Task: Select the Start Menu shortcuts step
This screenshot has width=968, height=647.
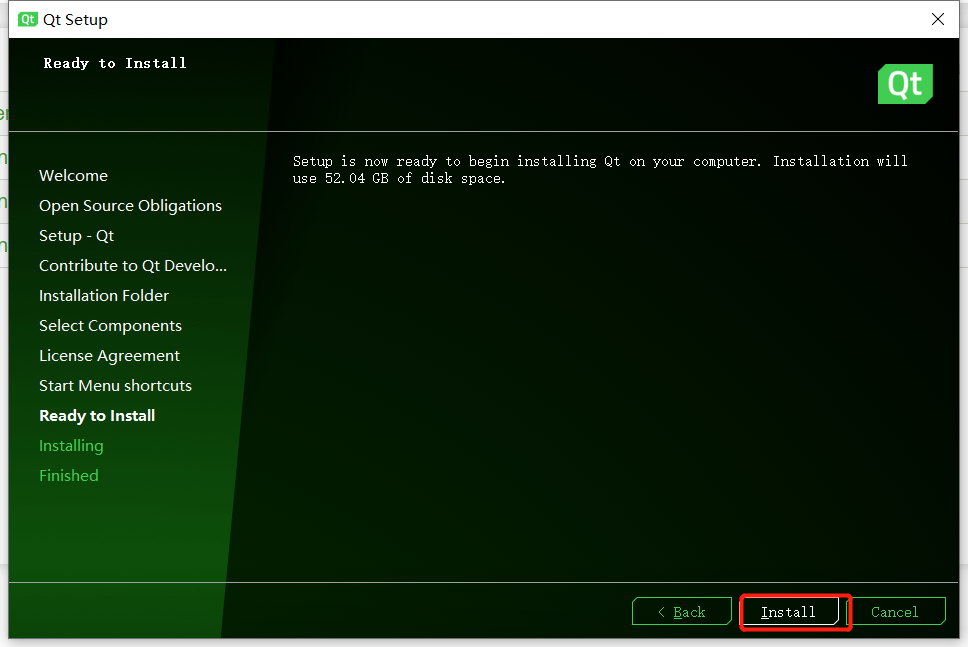Action: pyautogui.click(x=115, y=386)
